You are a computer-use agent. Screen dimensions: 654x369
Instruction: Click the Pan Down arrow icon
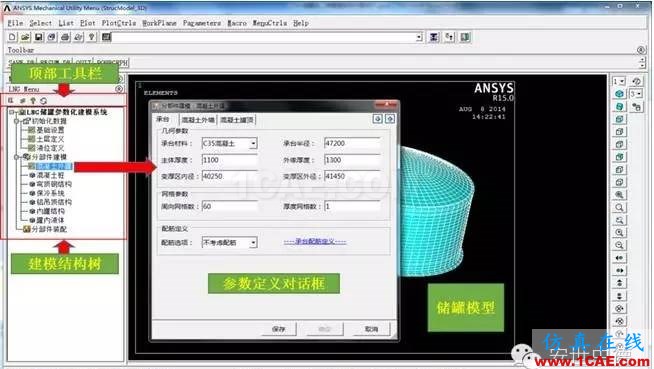tap(619, 296)
